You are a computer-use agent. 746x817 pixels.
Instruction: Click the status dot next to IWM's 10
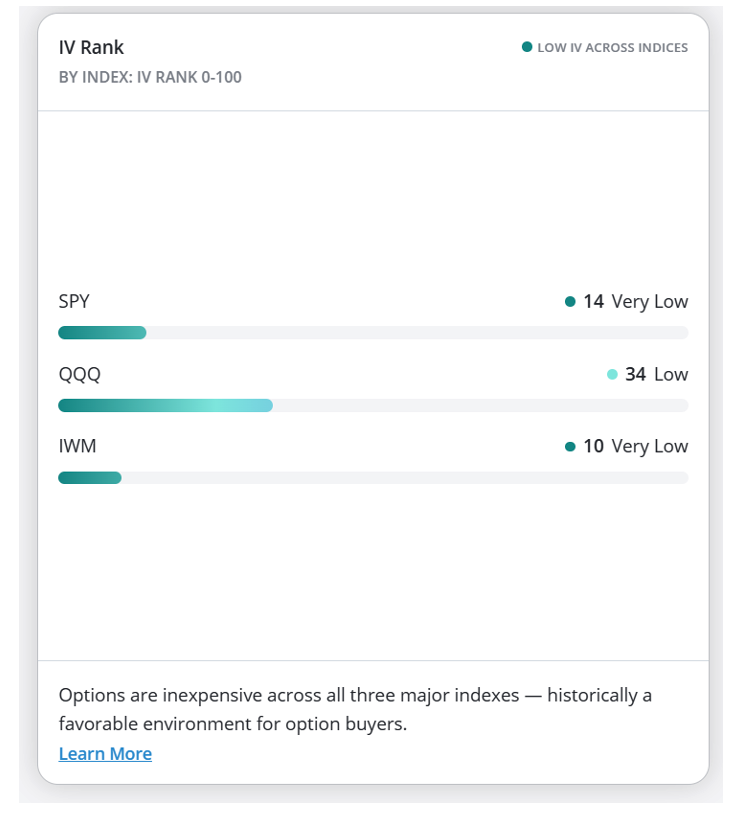click(570, 447)
